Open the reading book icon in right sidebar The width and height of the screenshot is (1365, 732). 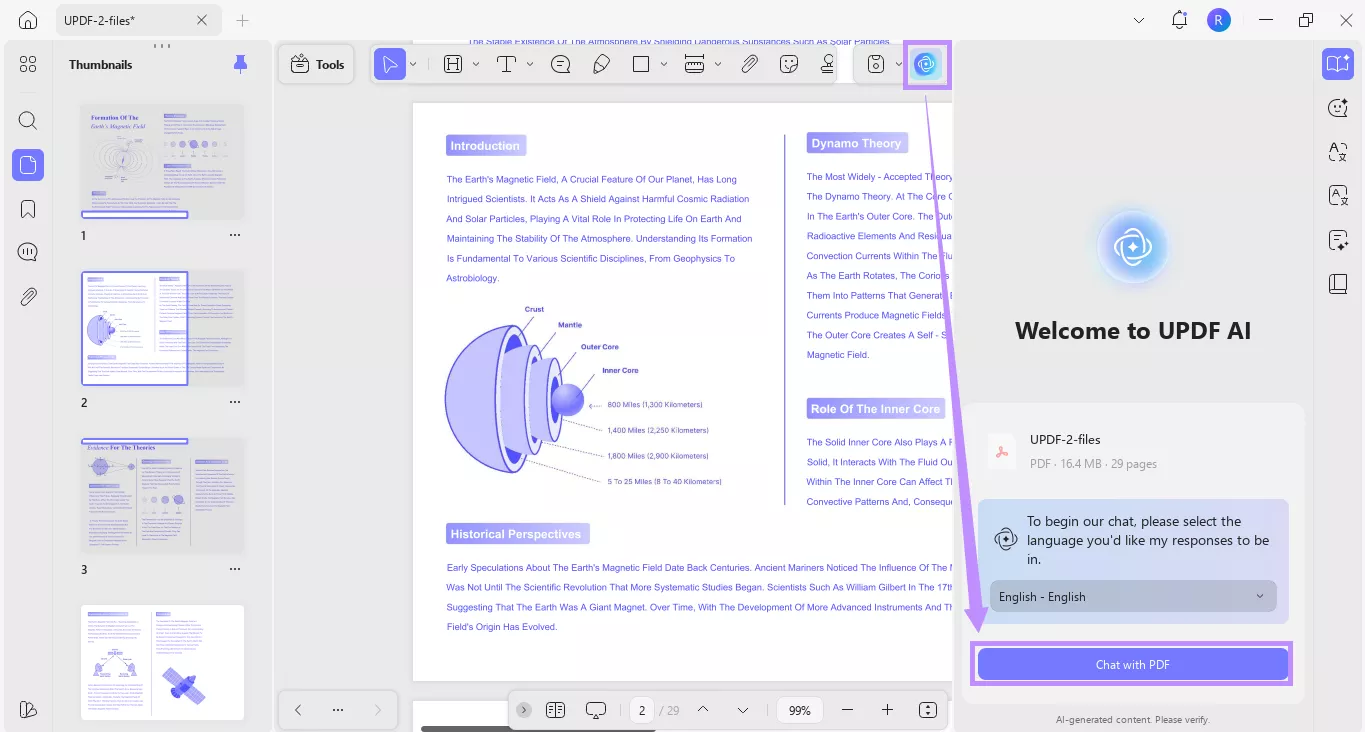tap(1338, 284)
